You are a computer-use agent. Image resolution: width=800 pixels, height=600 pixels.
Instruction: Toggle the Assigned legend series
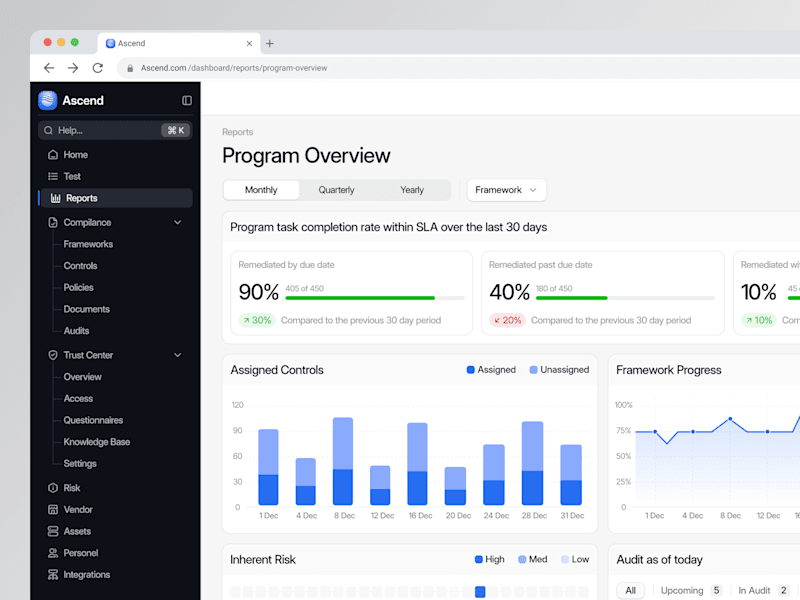tap(491, 369)
